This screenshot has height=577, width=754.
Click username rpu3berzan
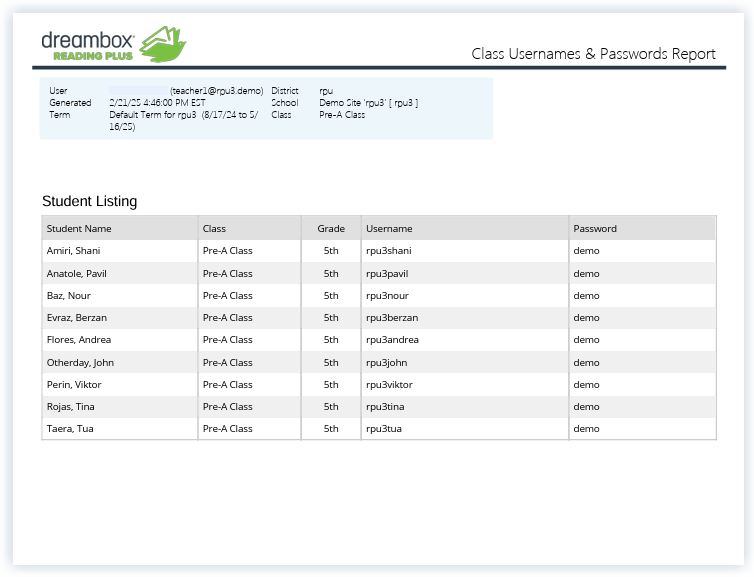point(392,318)
